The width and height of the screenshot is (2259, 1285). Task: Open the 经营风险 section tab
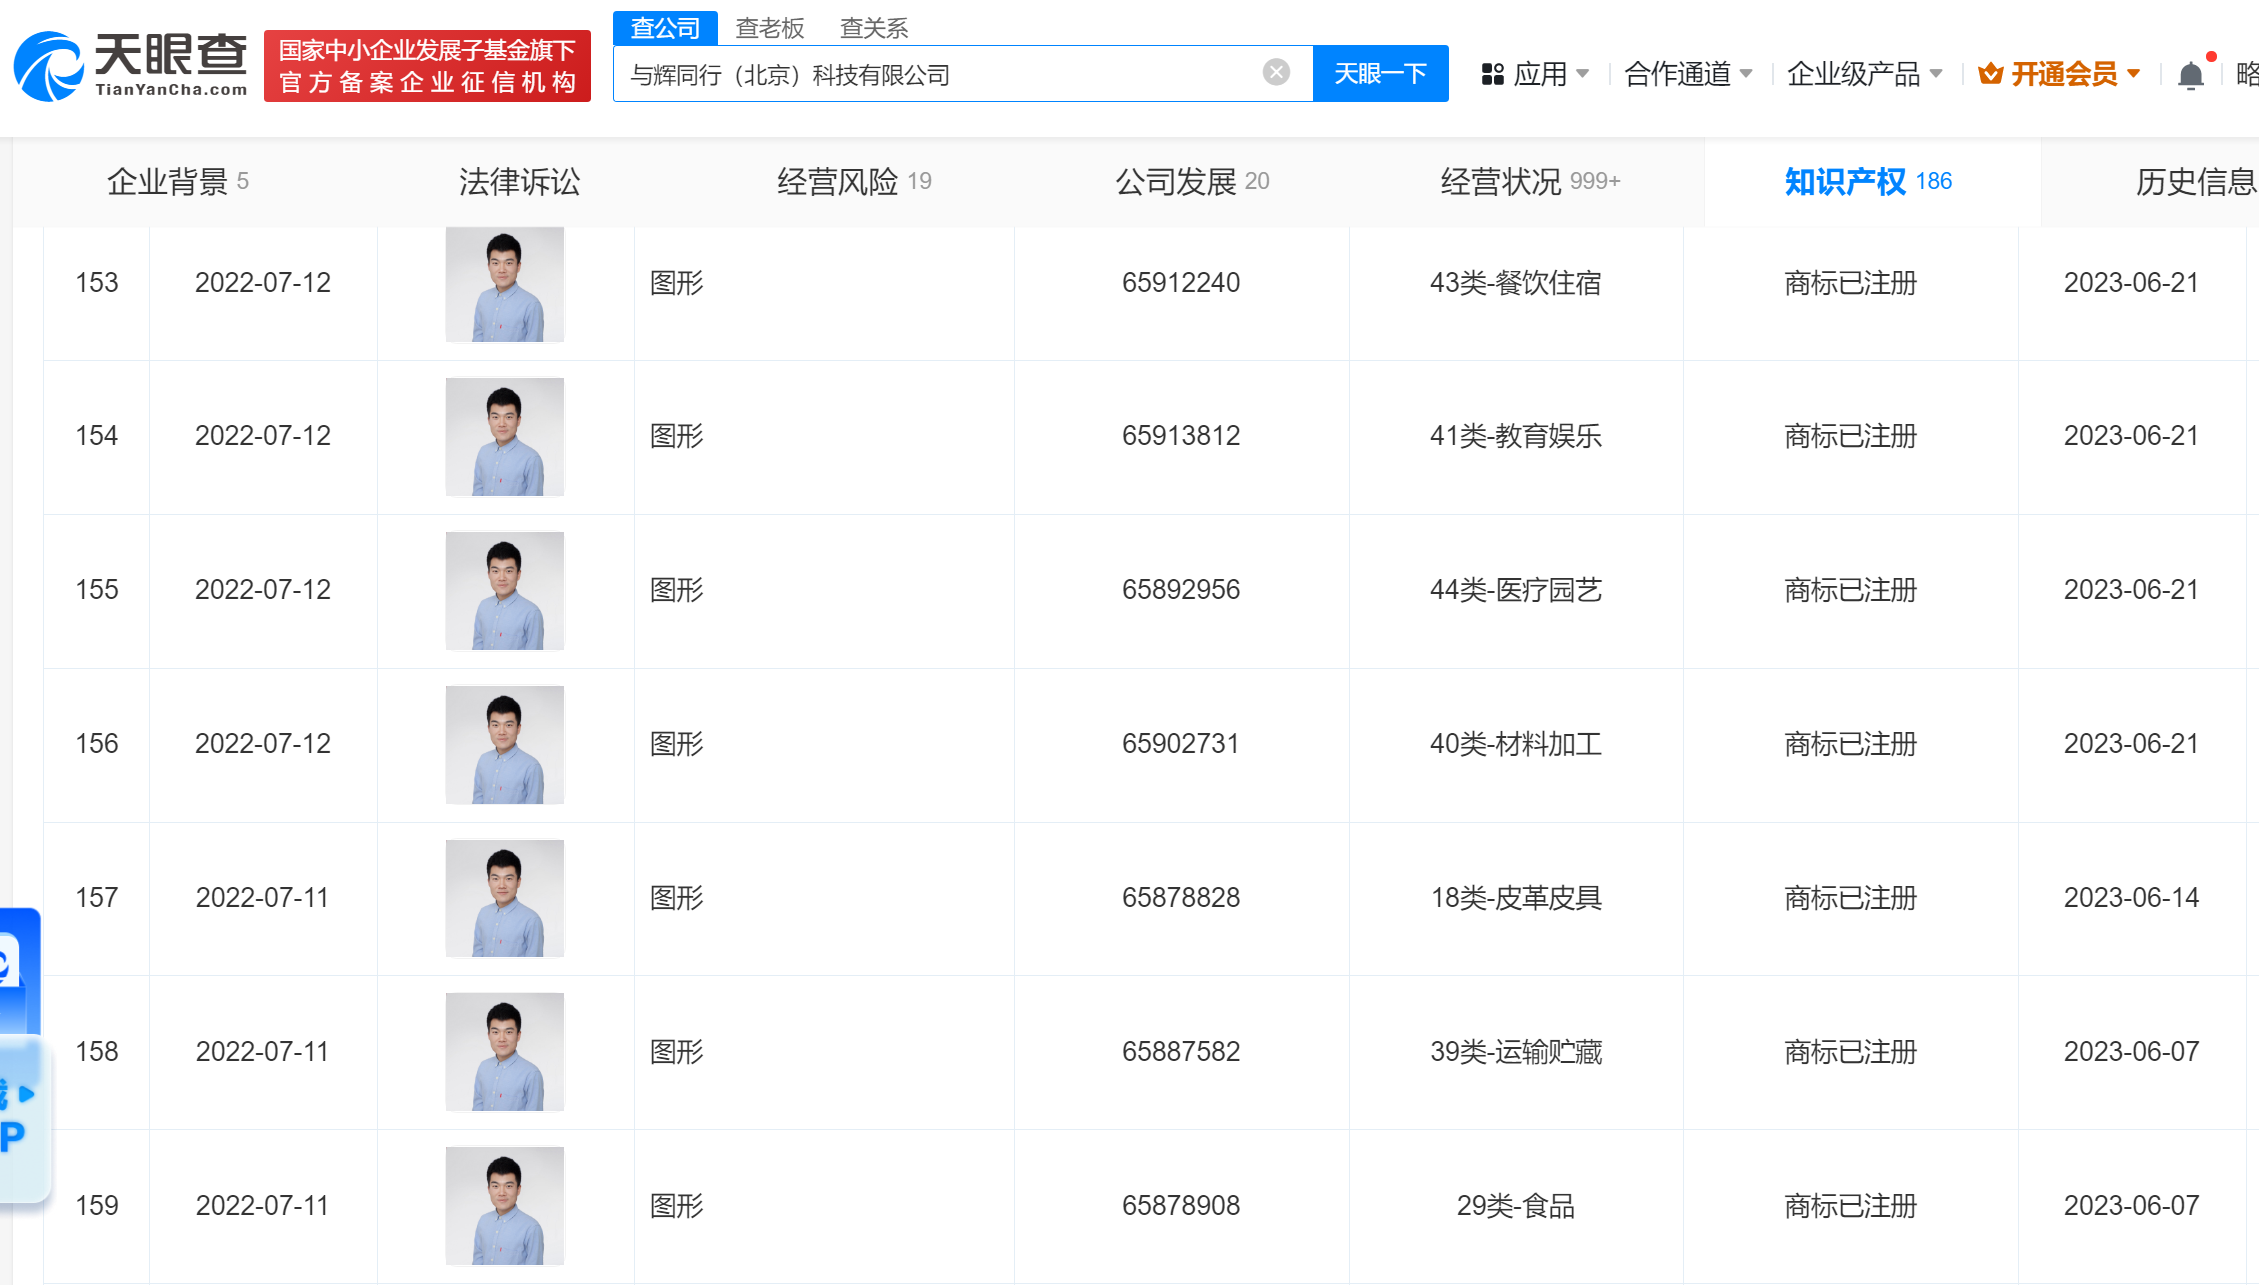853,182
